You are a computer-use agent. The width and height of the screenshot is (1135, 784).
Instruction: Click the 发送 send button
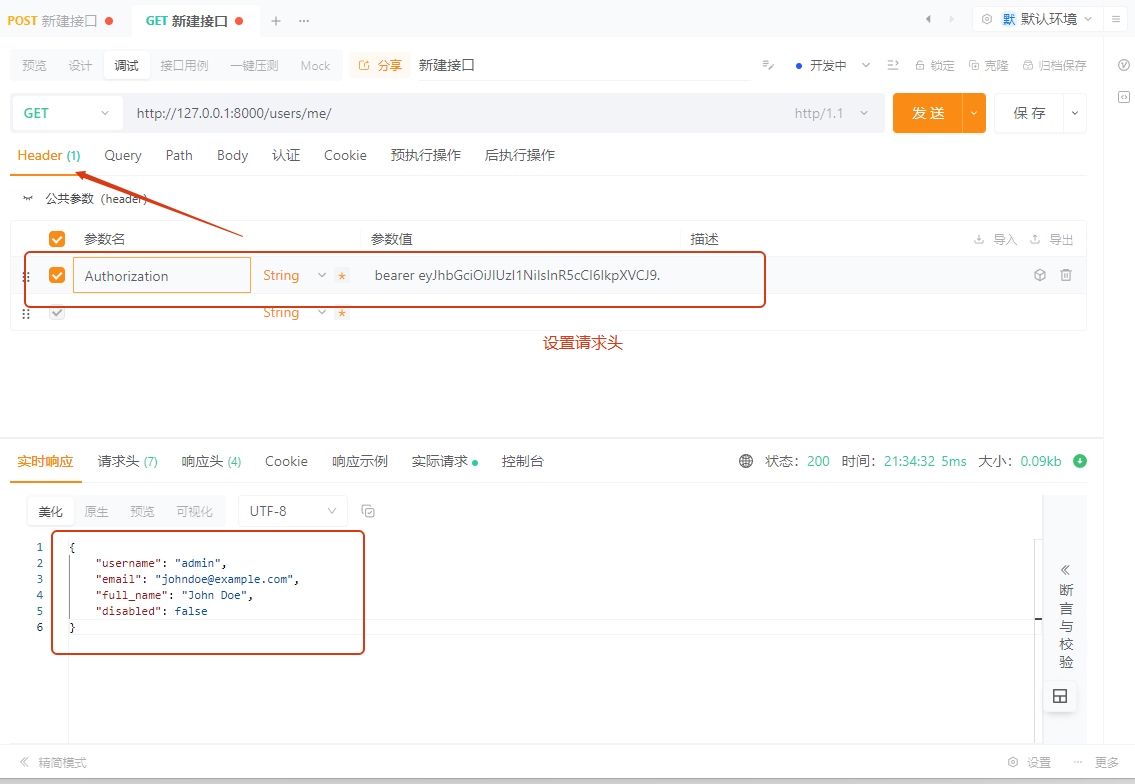(927, 113)
